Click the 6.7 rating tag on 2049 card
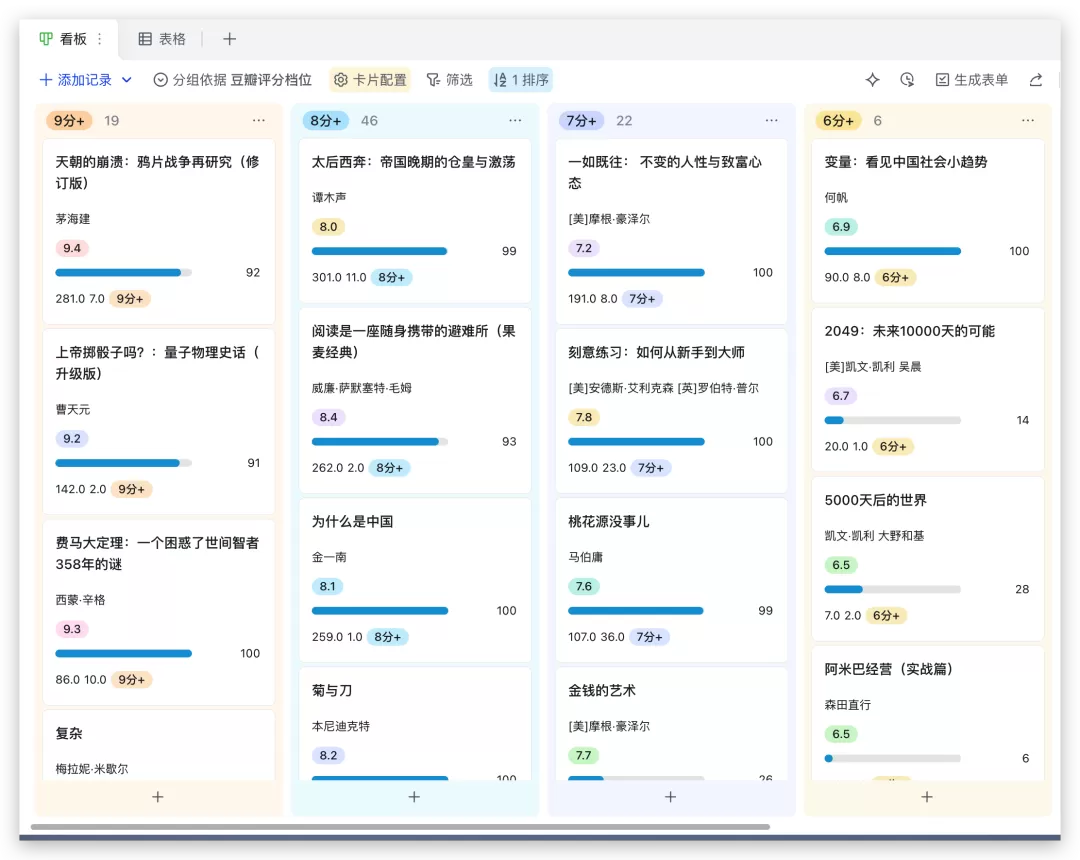This screenshot has height=860, width=1080. [x=840, y=396]
